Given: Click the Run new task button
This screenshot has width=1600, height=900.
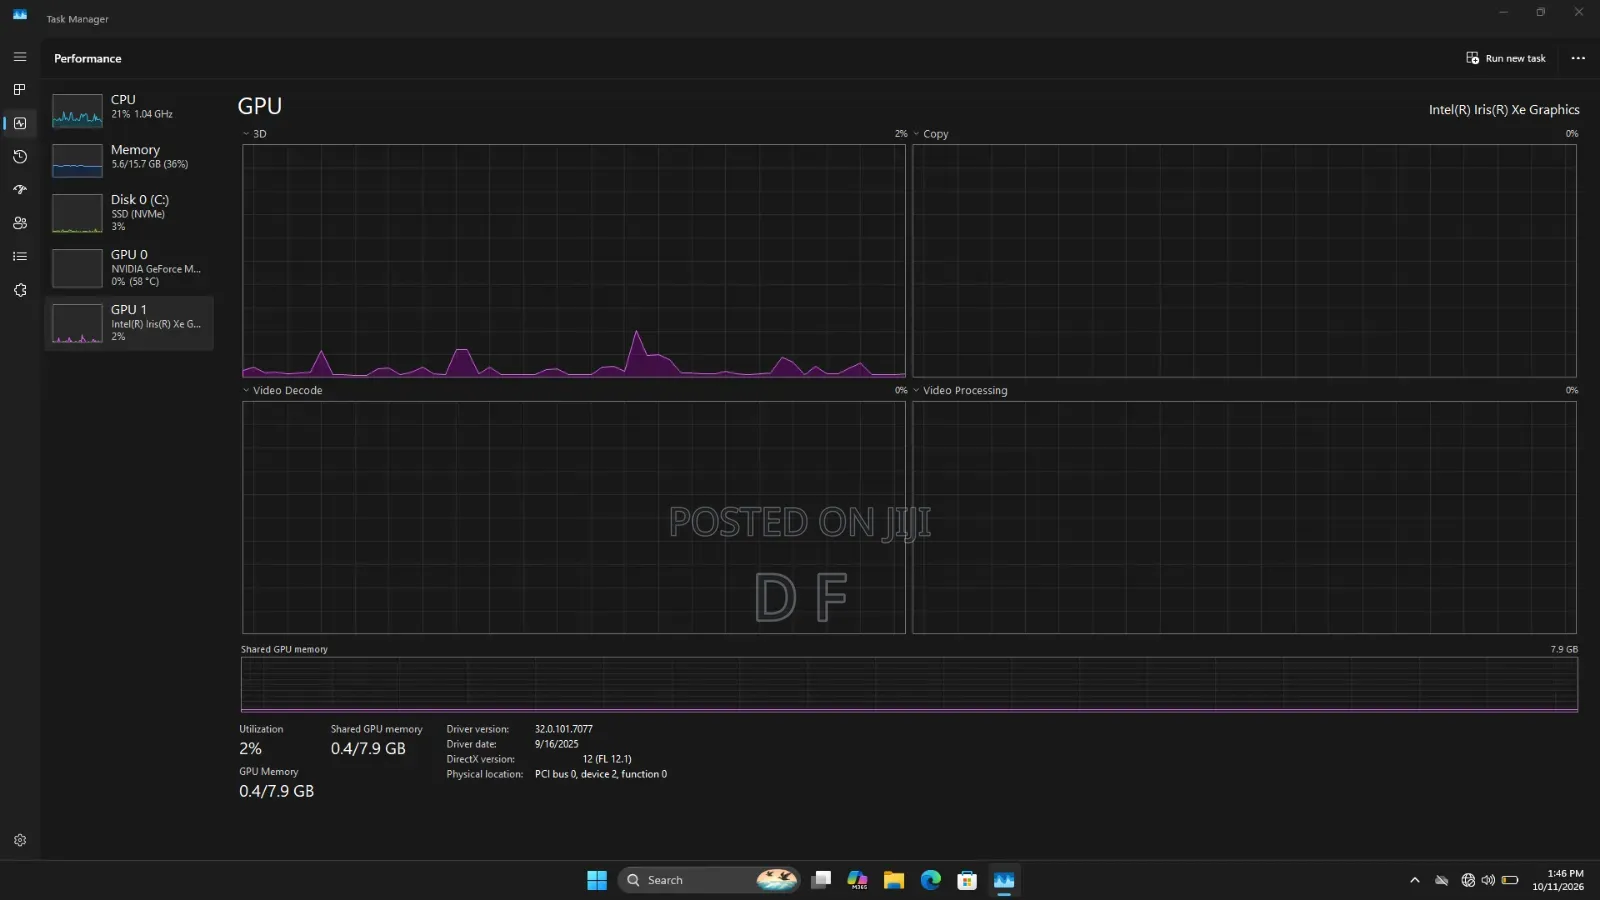Looking at the screenshot, I should [1506, 58].
